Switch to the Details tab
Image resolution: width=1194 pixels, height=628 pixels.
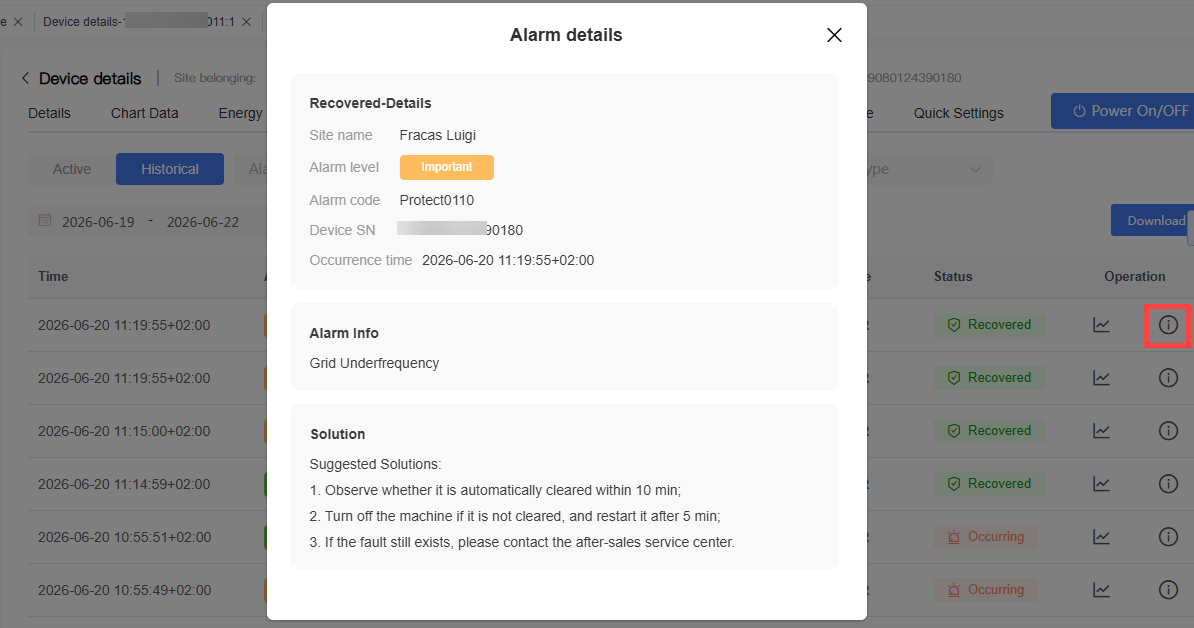click(x=49, y=113)
